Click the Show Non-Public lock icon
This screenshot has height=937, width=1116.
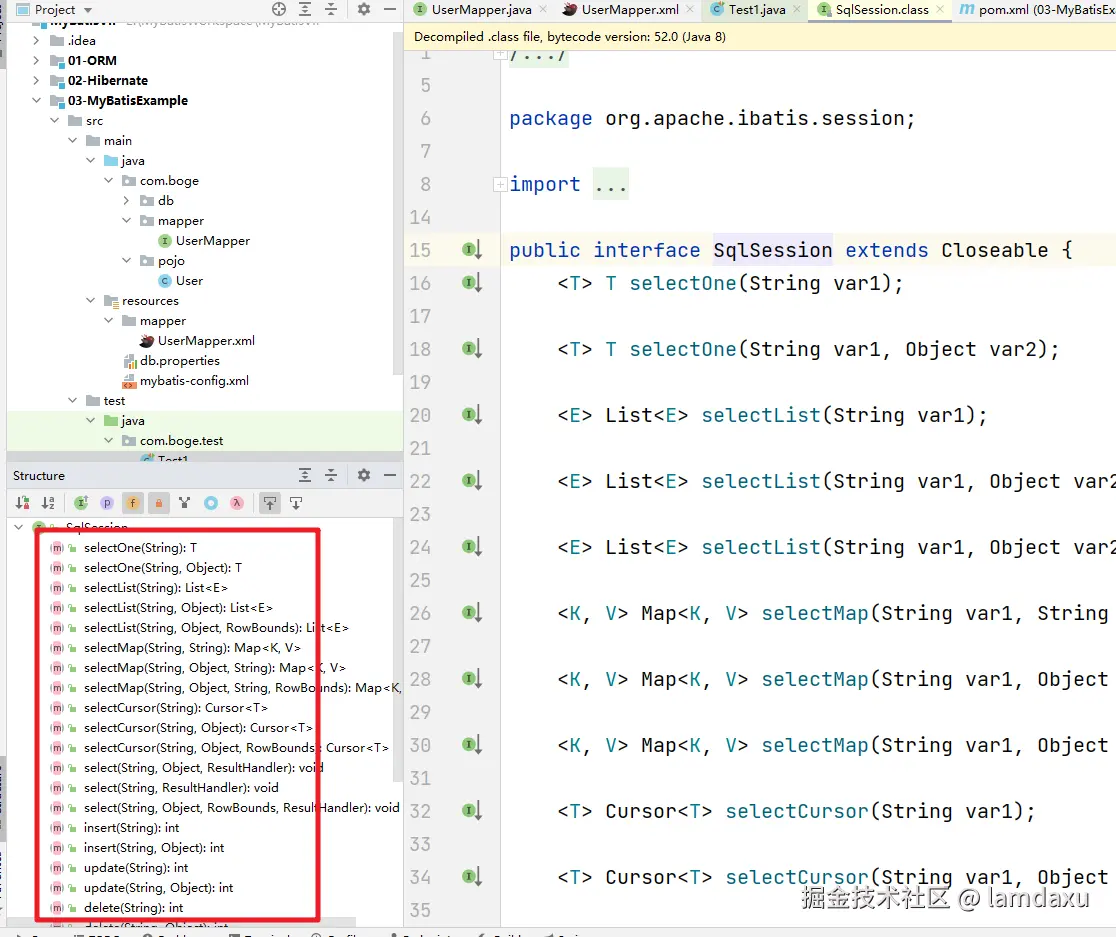pyautogui.click(x=158, y=503)
